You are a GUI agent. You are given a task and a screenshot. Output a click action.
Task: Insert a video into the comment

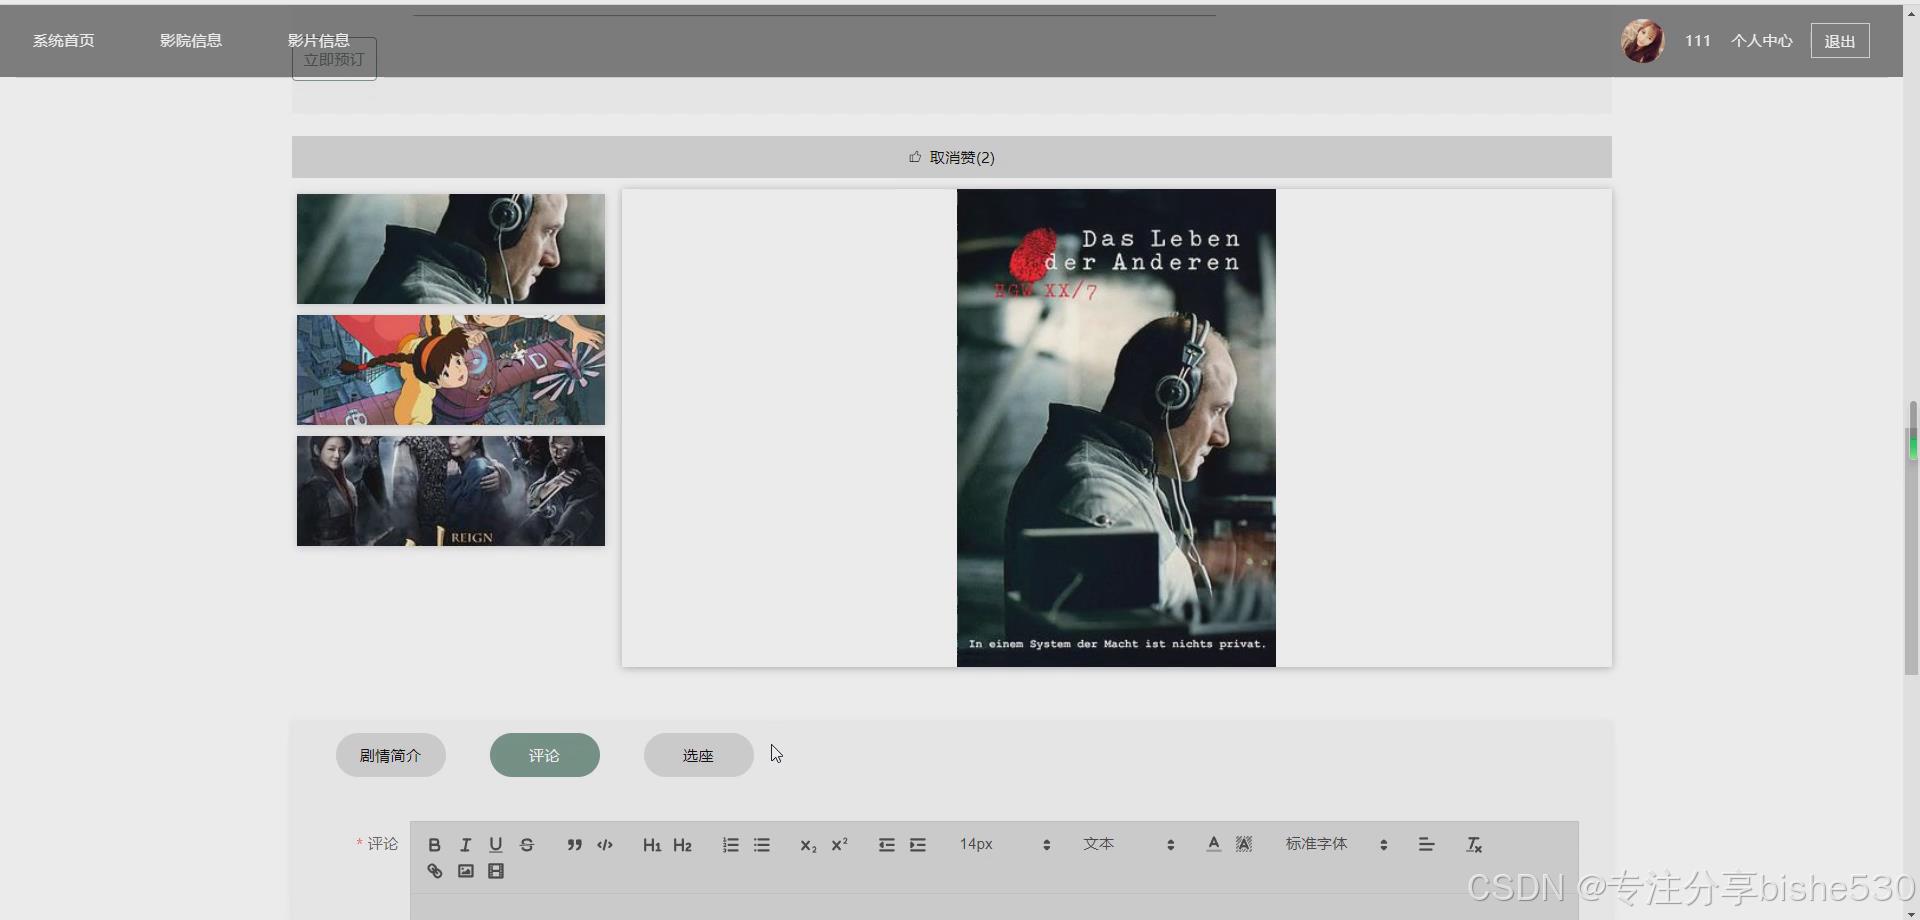click(496, 871)
